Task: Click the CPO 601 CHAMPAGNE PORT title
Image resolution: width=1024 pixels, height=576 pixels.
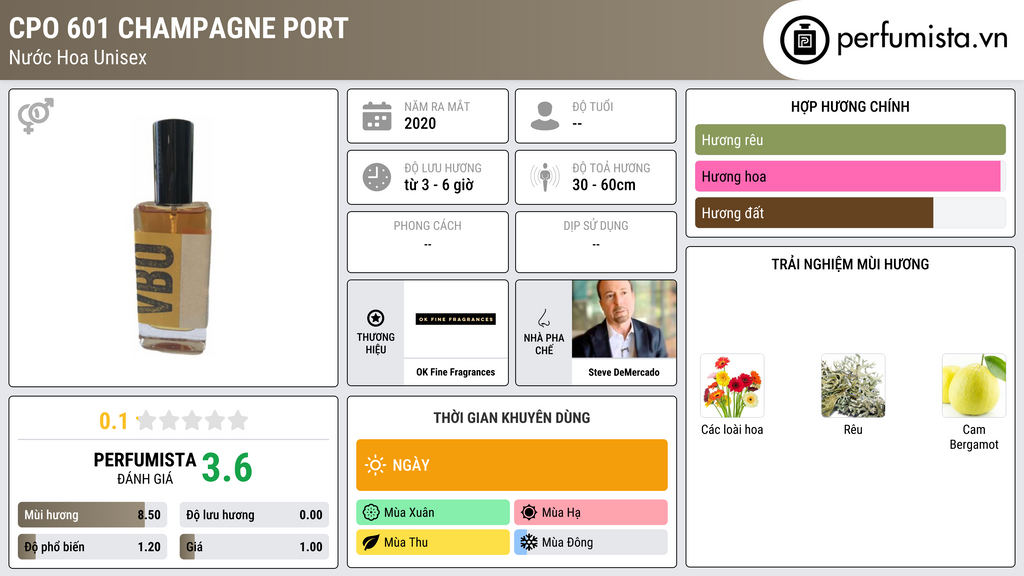Action: coord(178,28)
